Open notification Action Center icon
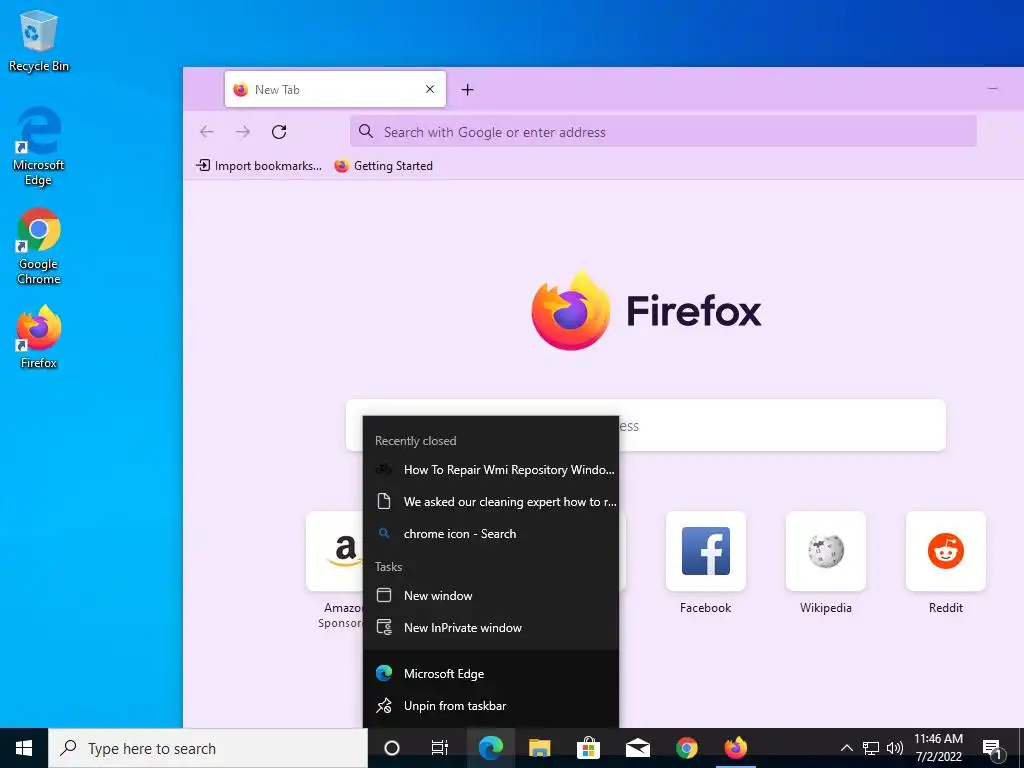The height and width of the screenshot is (768, 1024). 992,748
